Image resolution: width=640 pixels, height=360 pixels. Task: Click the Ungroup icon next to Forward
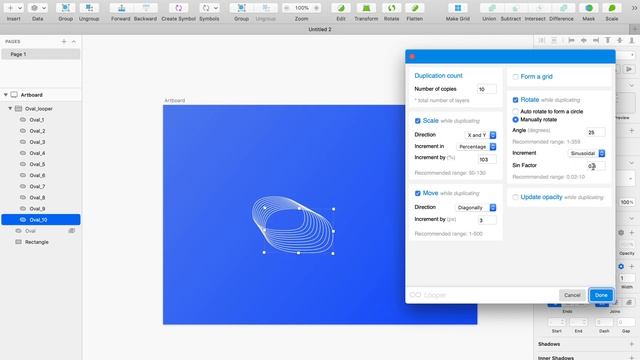89,8
